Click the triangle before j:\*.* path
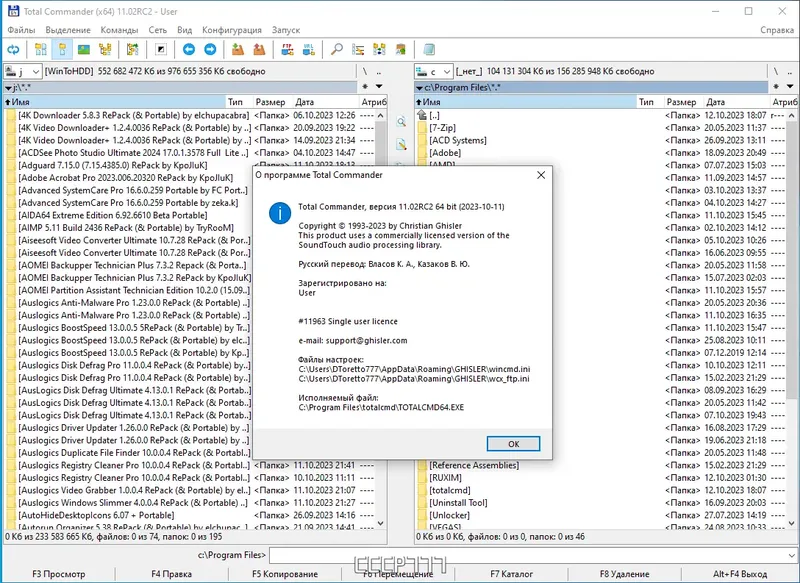This screenshot has width=800, height=583. tap(8, 88)
